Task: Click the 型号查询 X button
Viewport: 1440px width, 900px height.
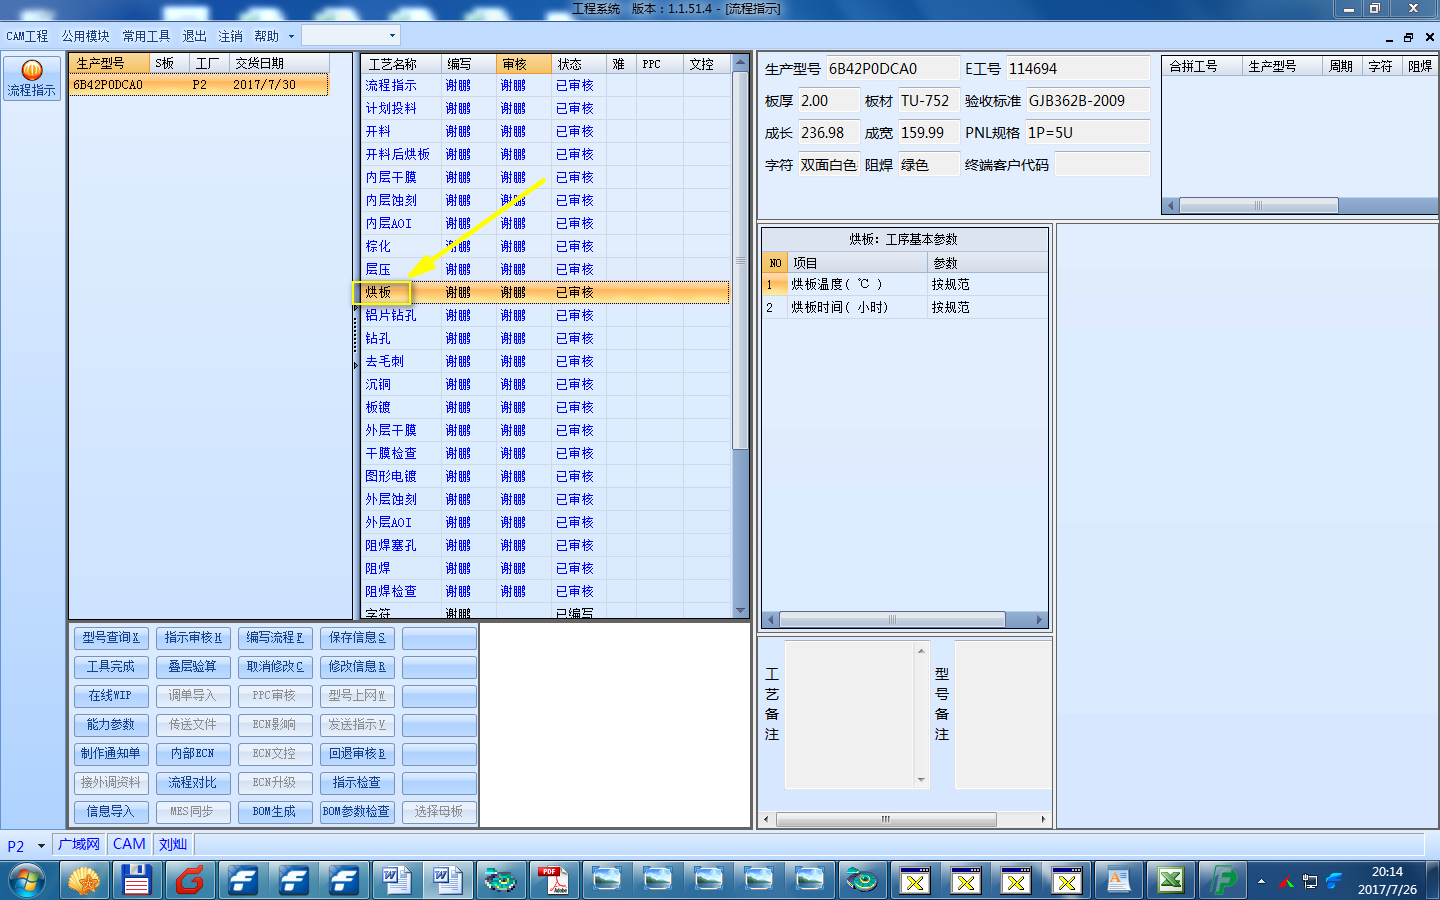Action: click(111, 638)
